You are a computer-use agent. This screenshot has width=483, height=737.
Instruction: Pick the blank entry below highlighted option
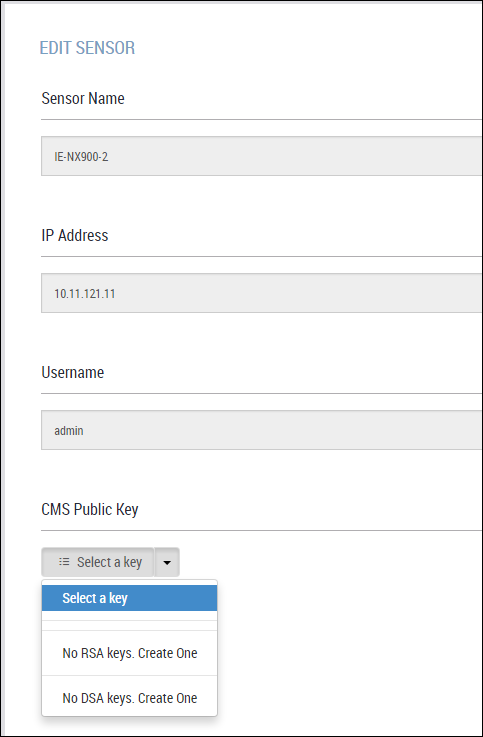click(x=129, y=621)
